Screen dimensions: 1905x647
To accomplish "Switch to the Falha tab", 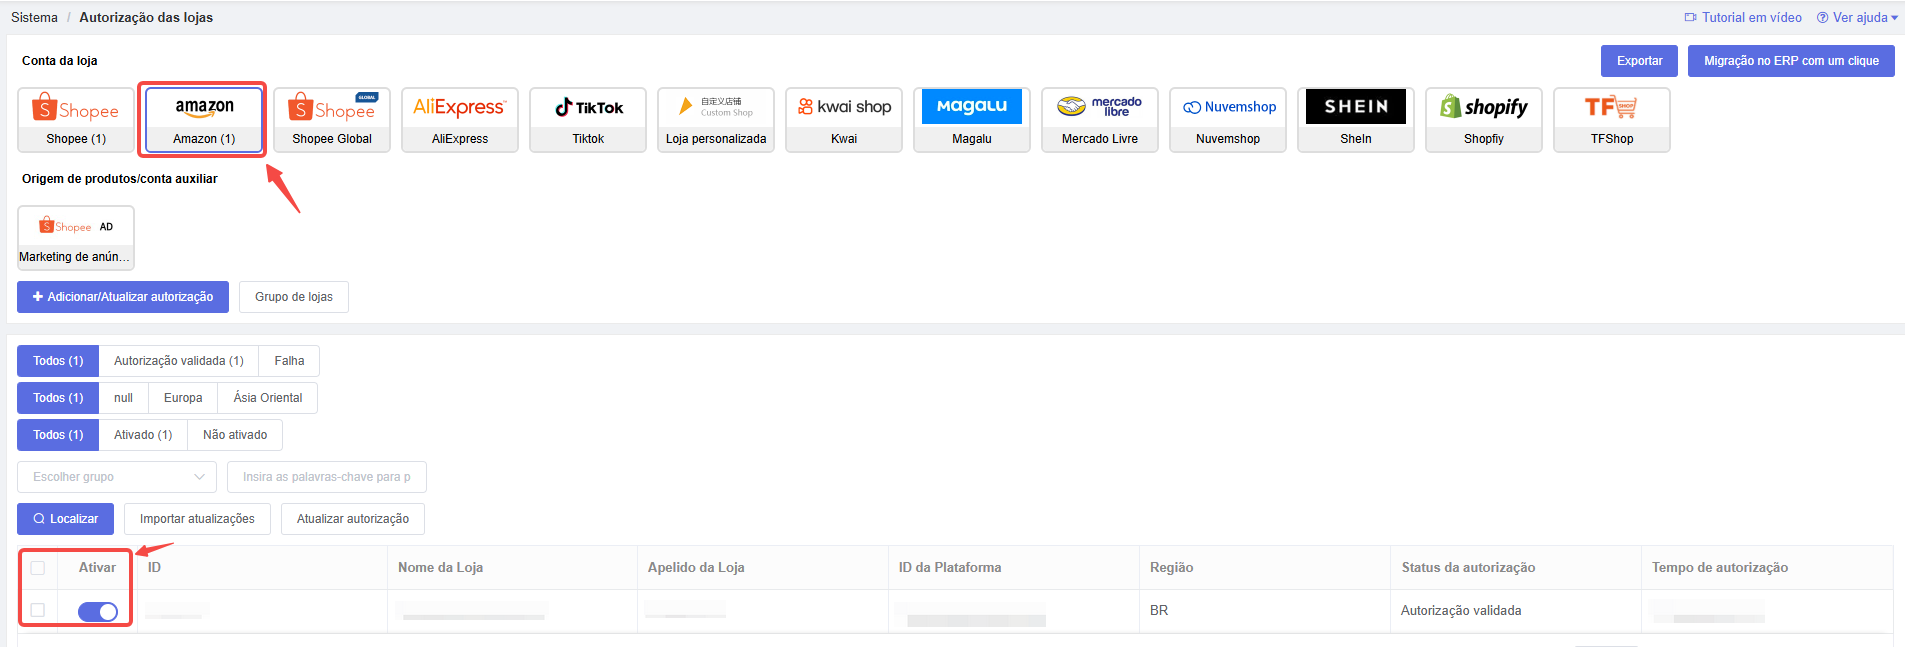I will click(289, 361).
